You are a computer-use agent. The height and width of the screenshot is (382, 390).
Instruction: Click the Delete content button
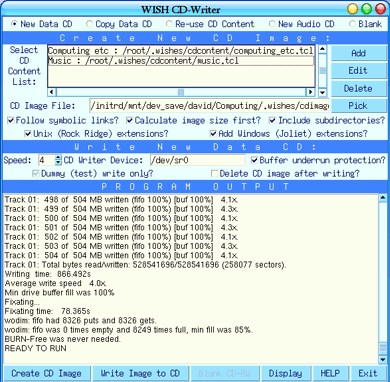pyautogui.click(x=358, y=88)
